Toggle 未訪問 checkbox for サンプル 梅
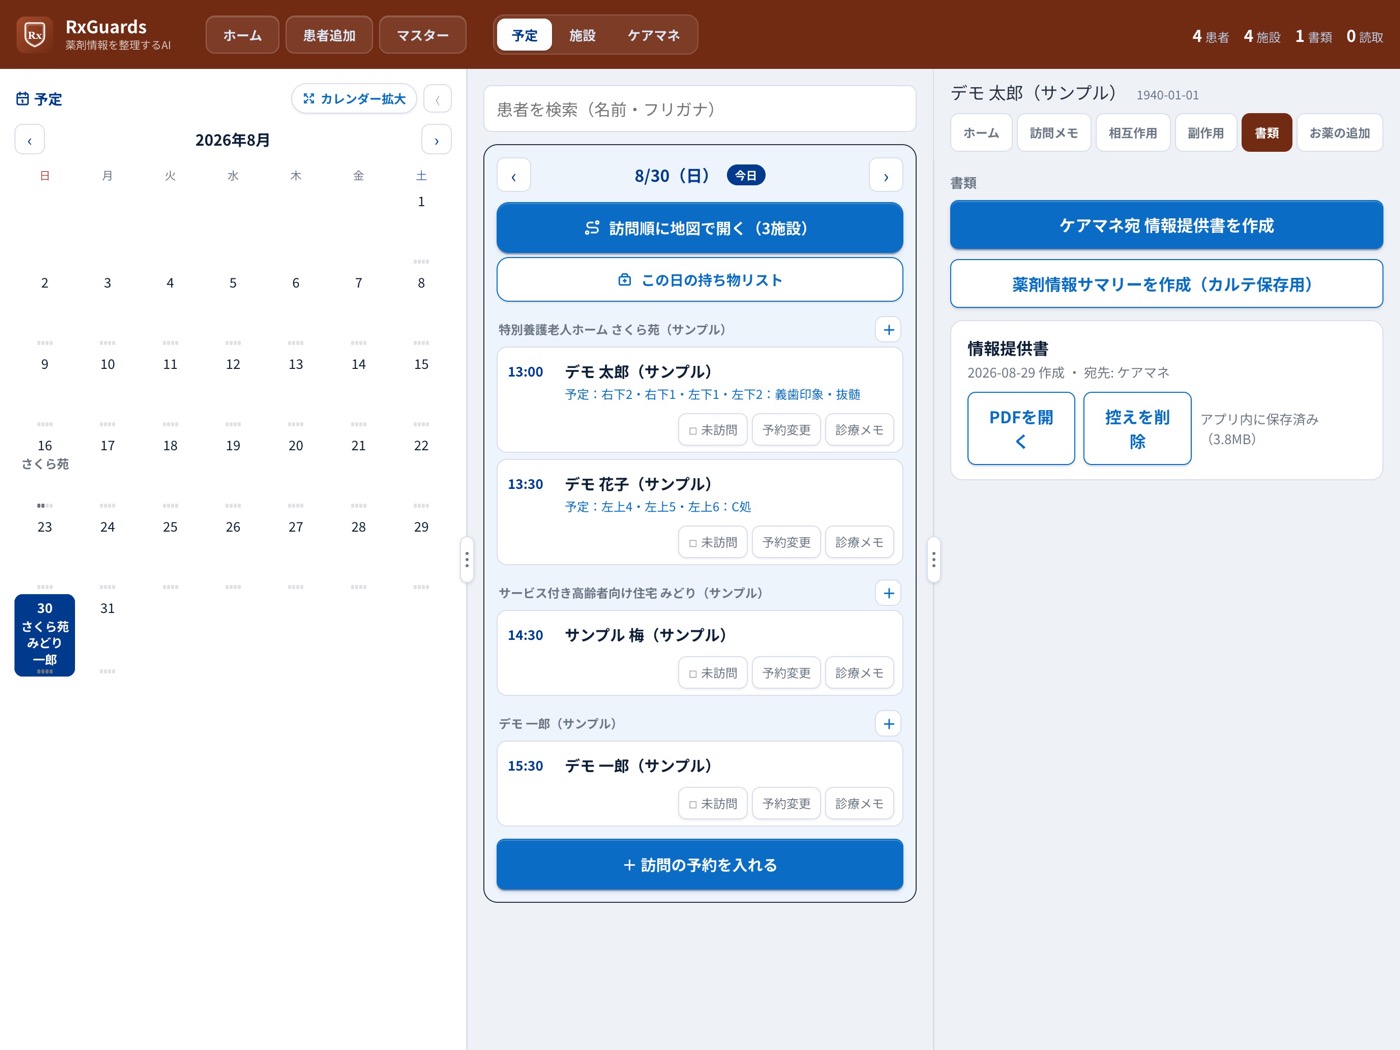The image size is (1400, 1050). [x=713, y=673]
